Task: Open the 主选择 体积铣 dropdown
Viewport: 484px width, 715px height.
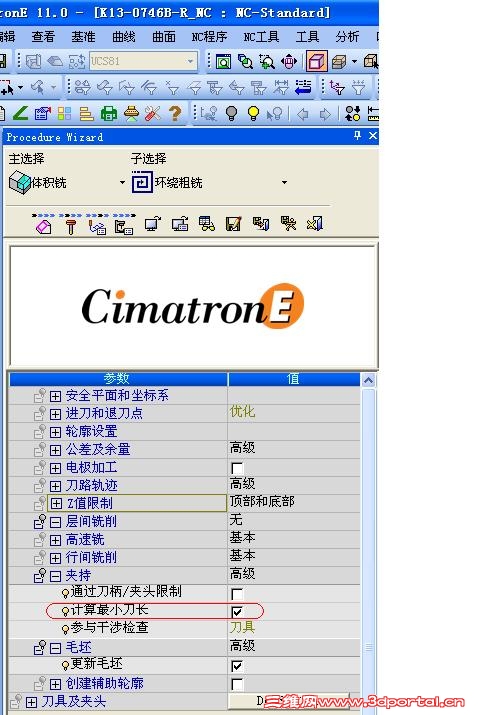Action: [122, 183]
